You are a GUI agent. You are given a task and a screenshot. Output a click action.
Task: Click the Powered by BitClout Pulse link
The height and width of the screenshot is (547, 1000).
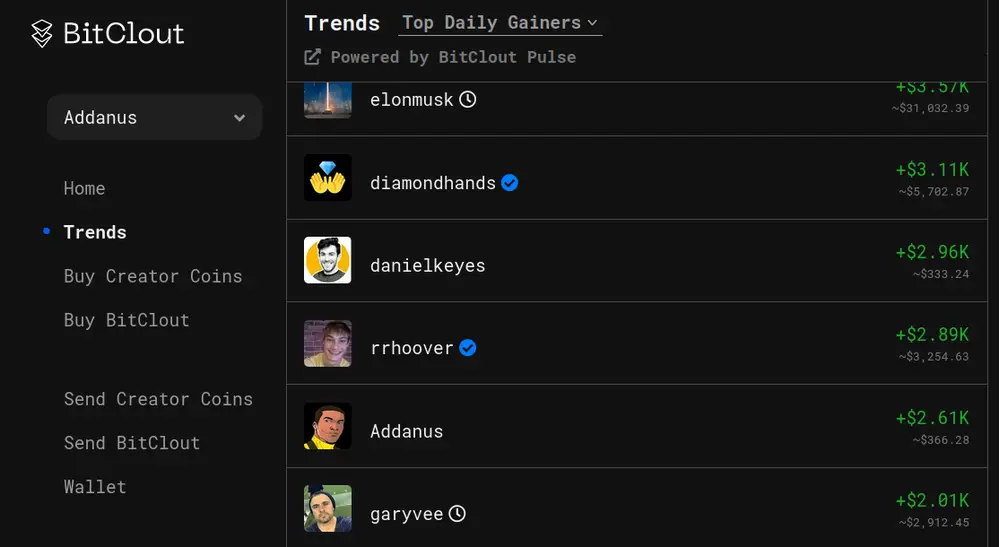(x=453, y=57)
